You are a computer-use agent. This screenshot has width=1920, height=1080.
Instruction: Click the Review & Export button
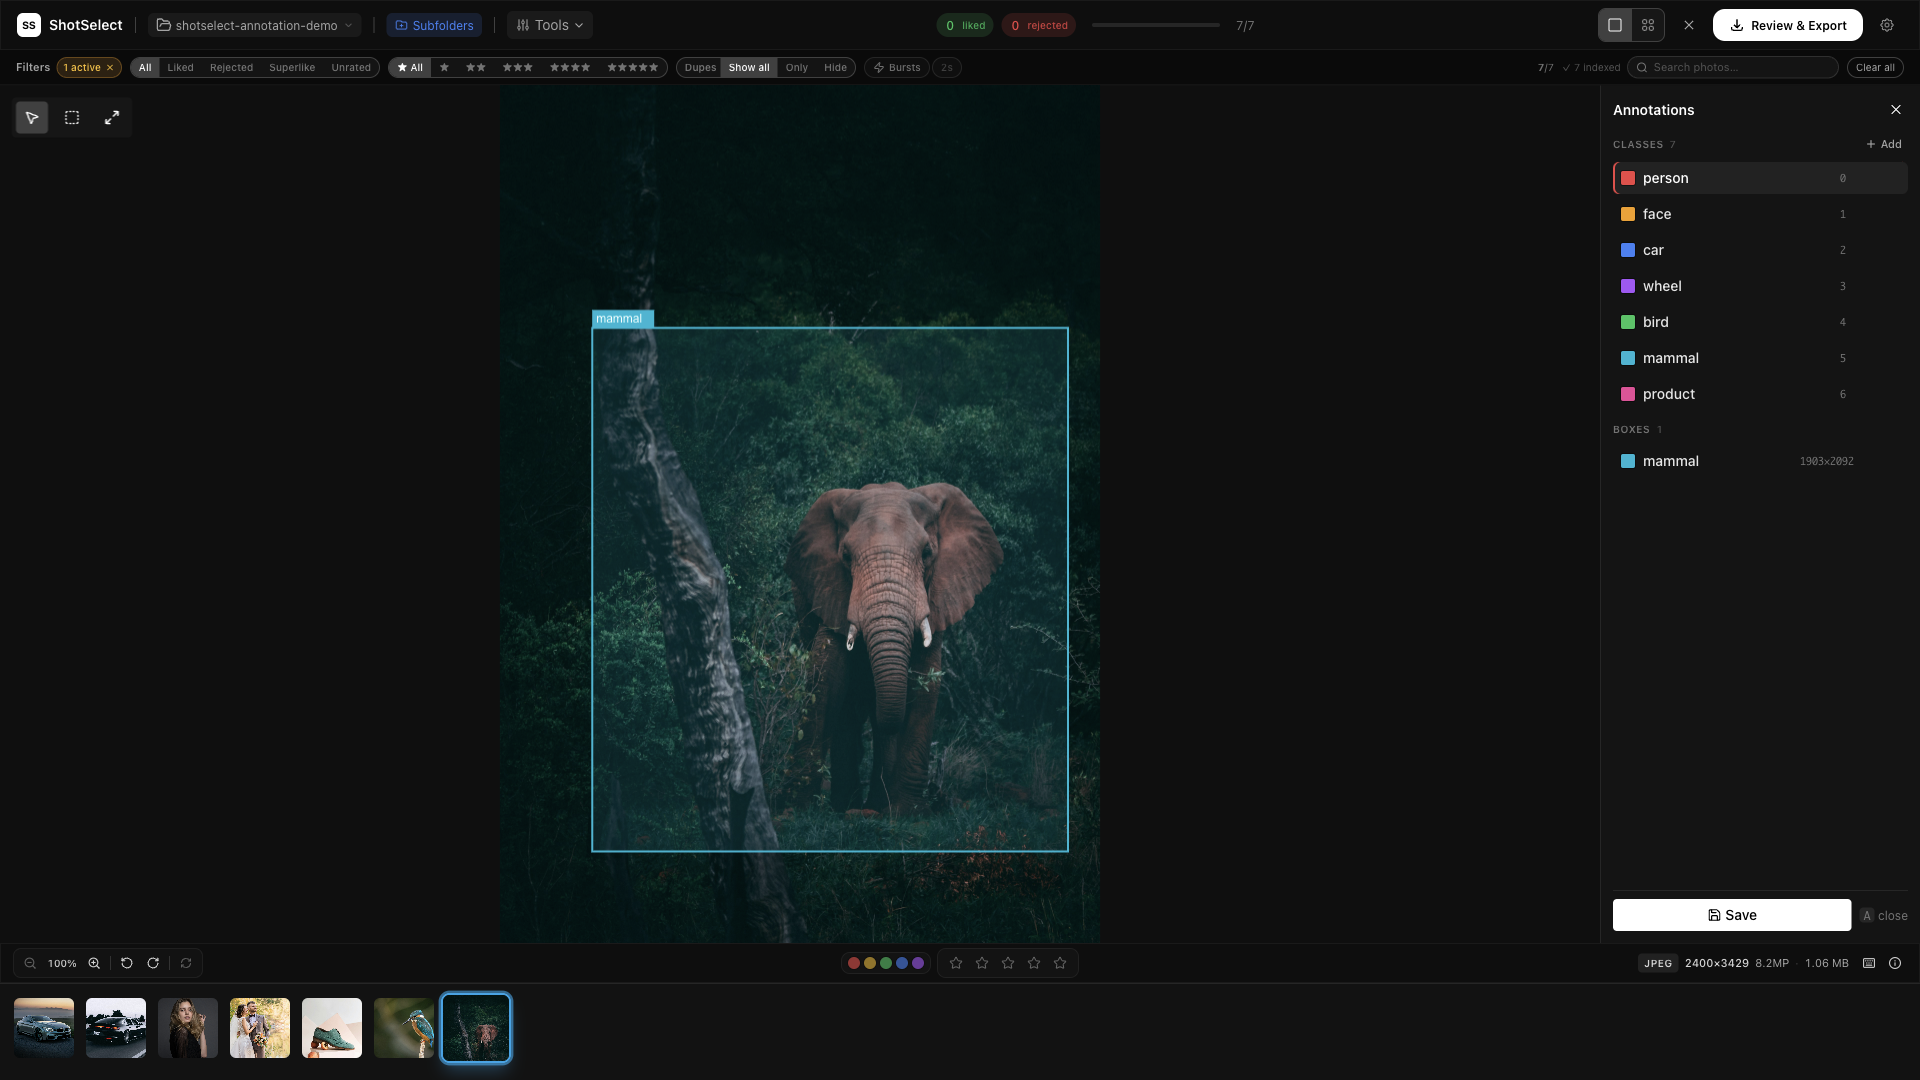coord(1787,25)
